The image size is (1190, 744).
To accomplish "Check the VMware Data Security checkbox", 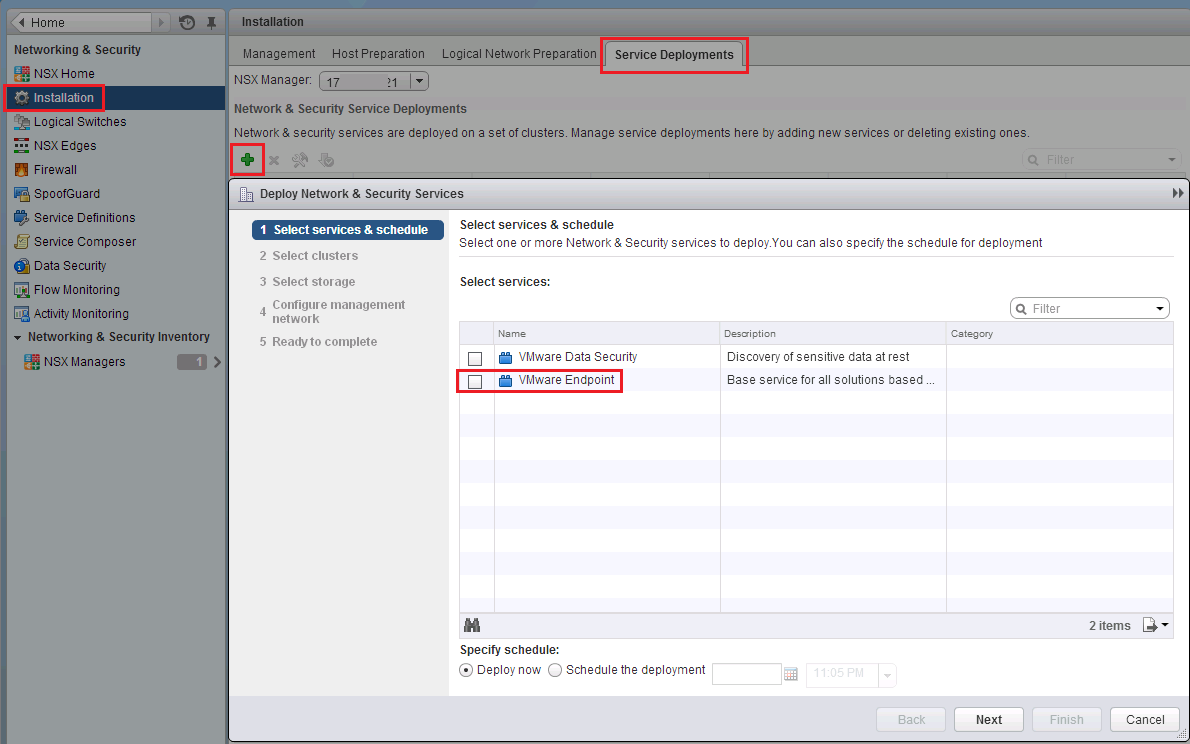I will pos(475,358).
